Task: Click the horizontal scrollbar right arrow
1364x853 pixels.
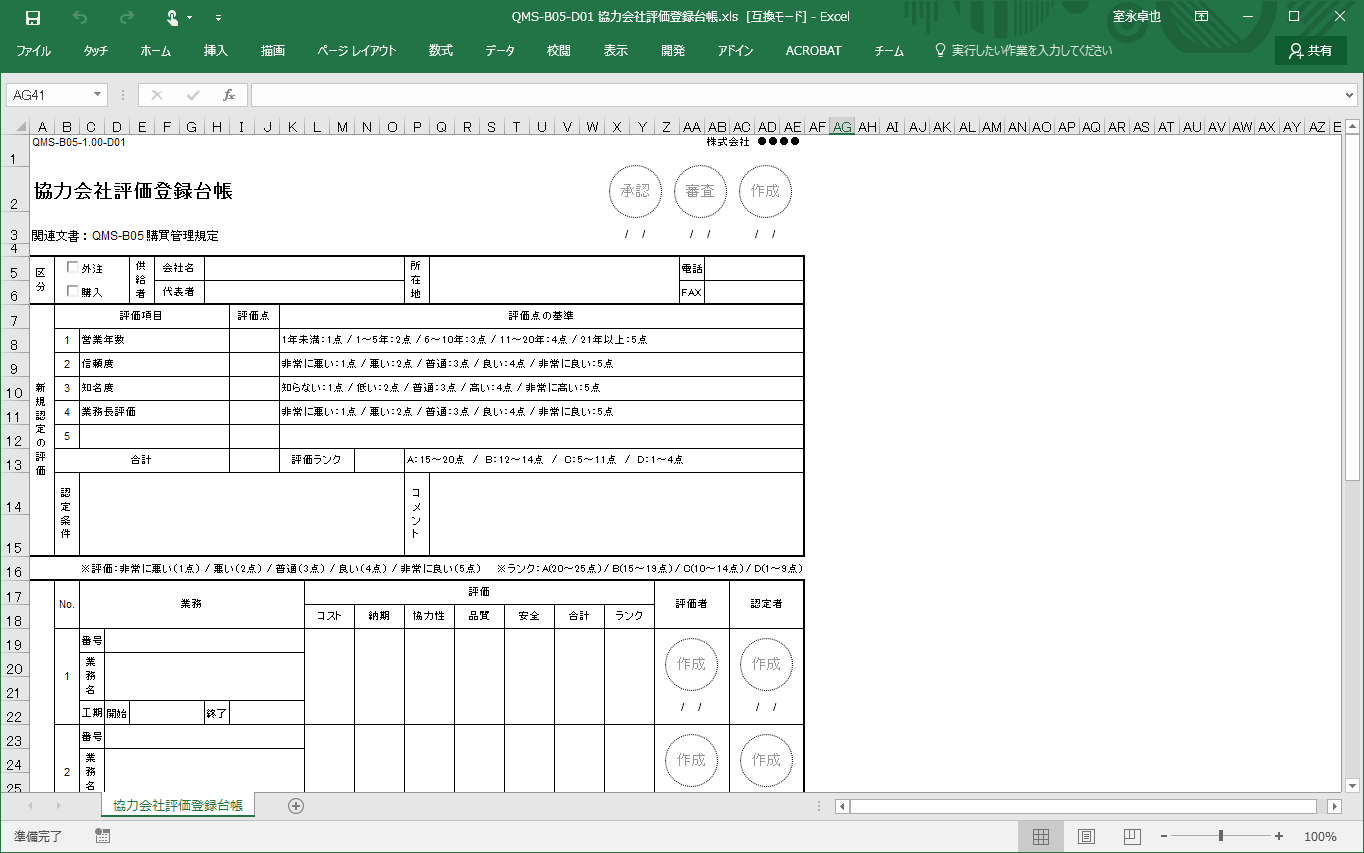Action: (1334, 806)
